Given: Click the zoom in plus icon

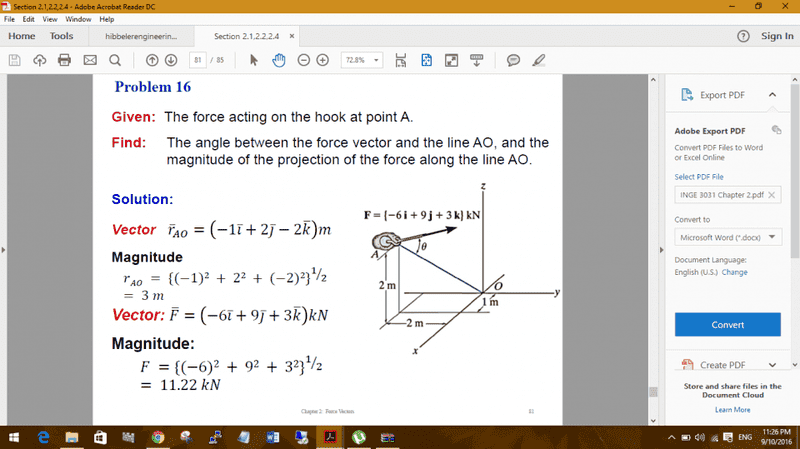Looking at the screenshot, I should coord(322,59).
